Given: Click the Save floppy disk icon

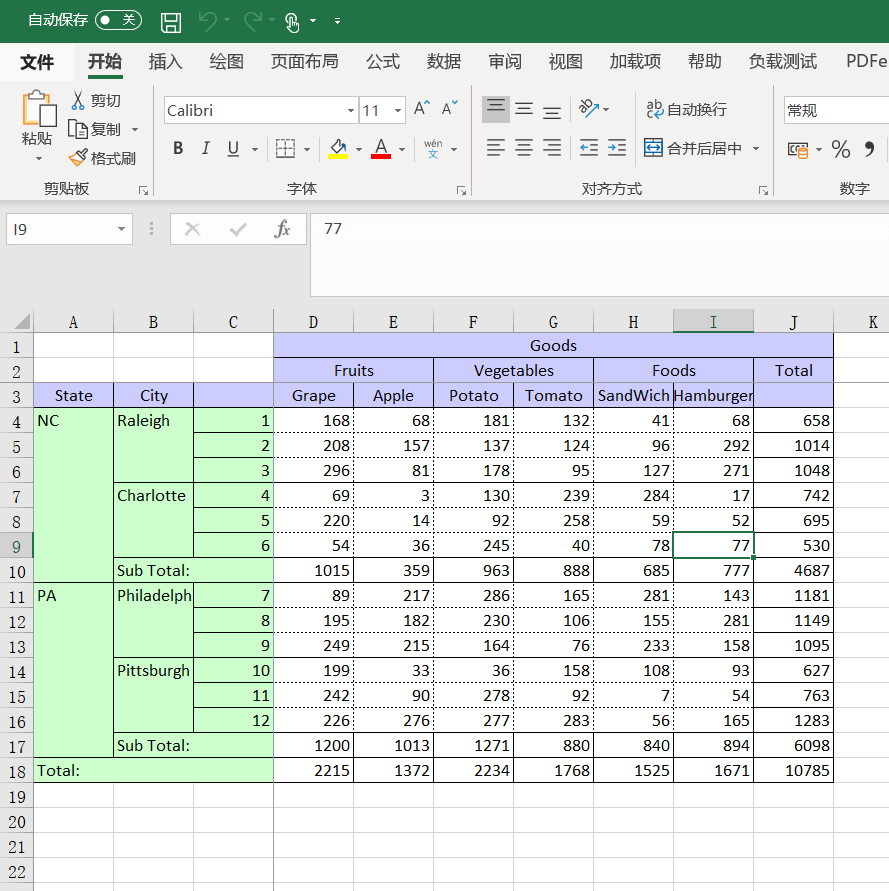Looking at the screenshot, I should [x=171, y=22].
